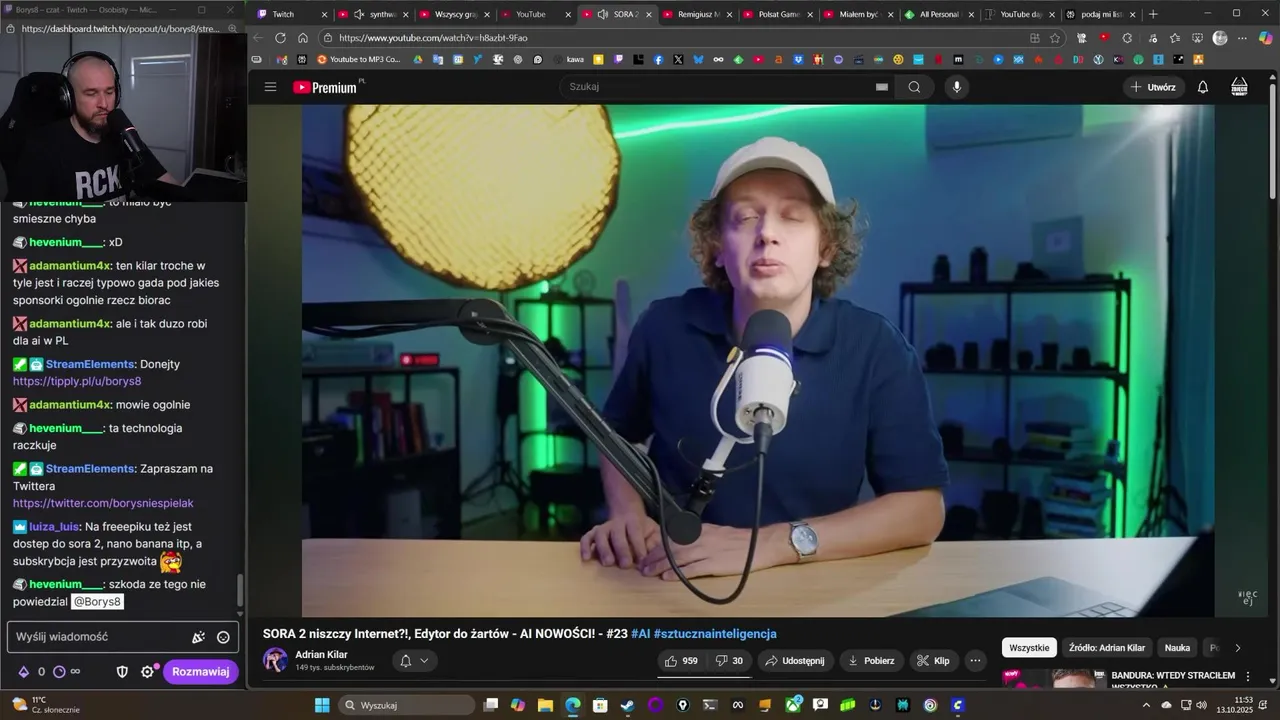Open tipply.pl/u/borys8 link in chat
The height and width of the screenshot is (720, 1280).
(77, 381)
